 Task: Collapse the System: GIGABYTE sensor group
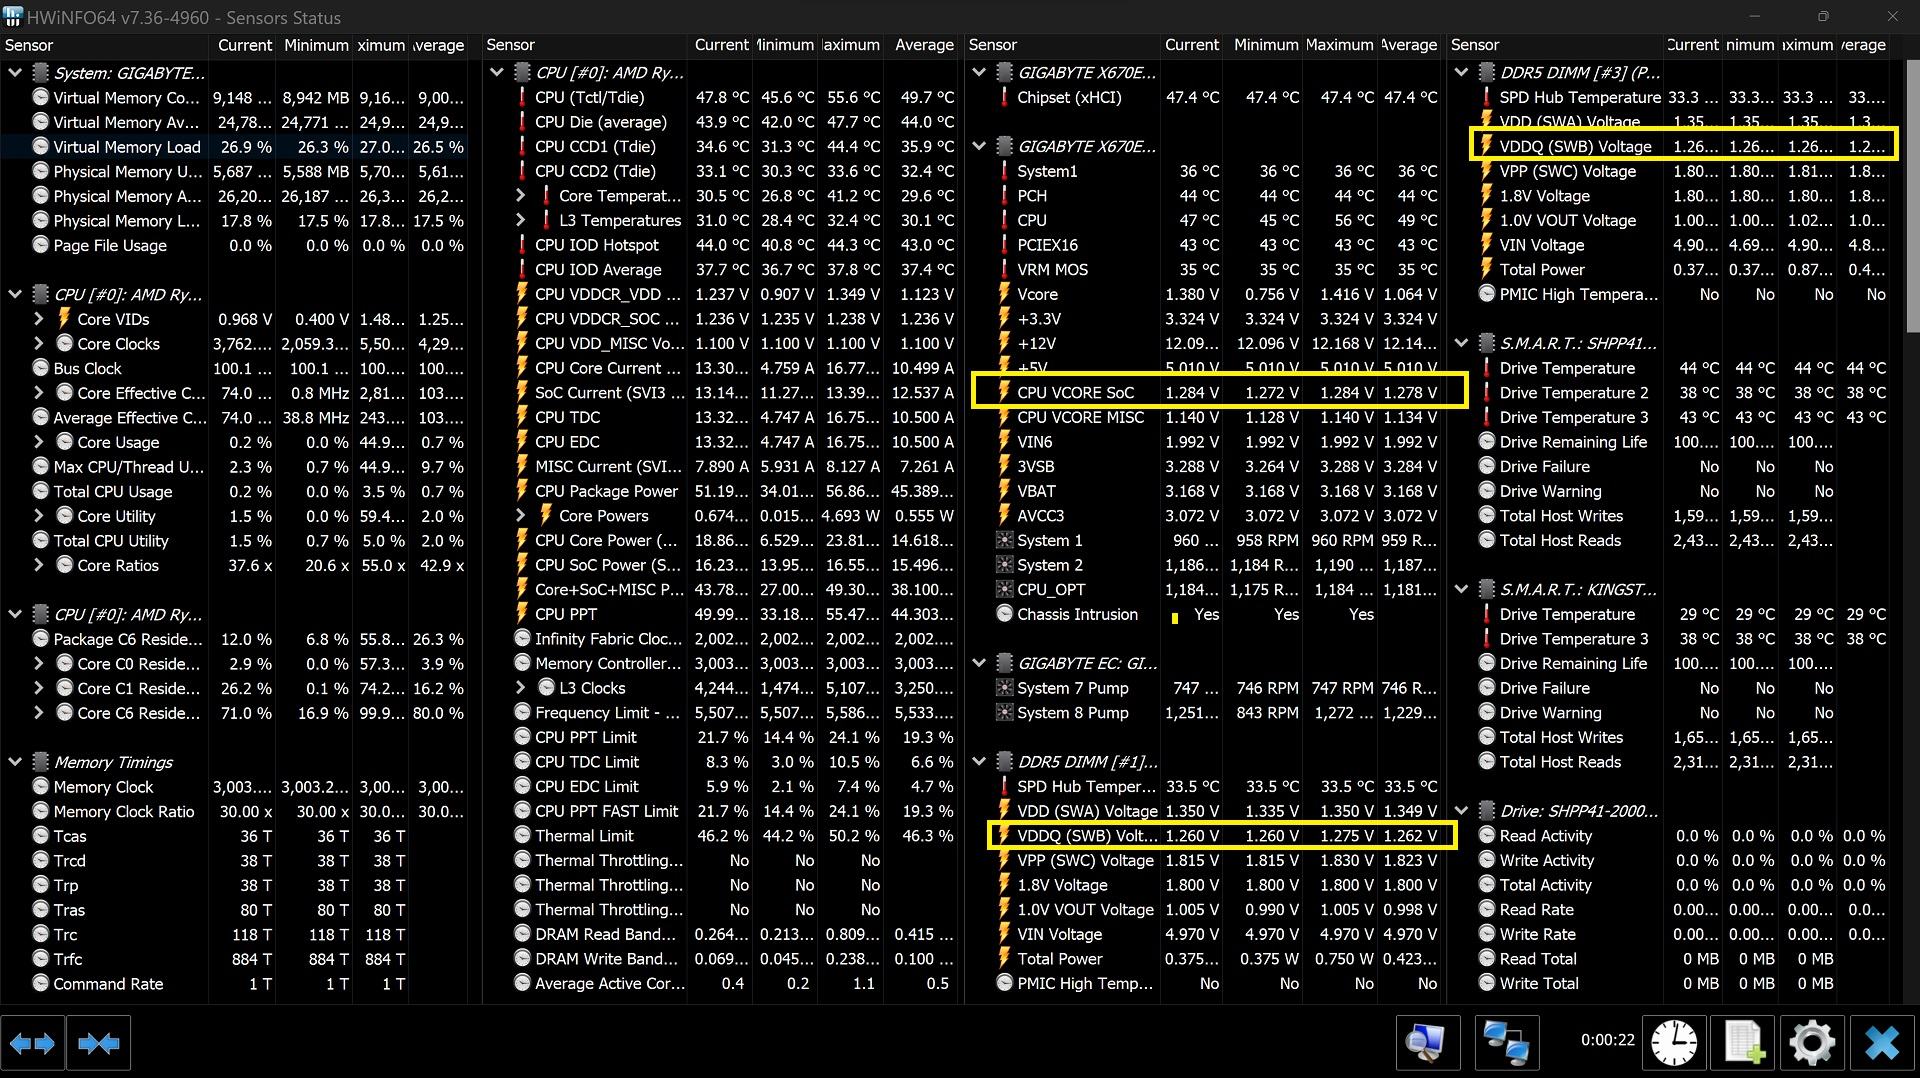pos(15,72)
